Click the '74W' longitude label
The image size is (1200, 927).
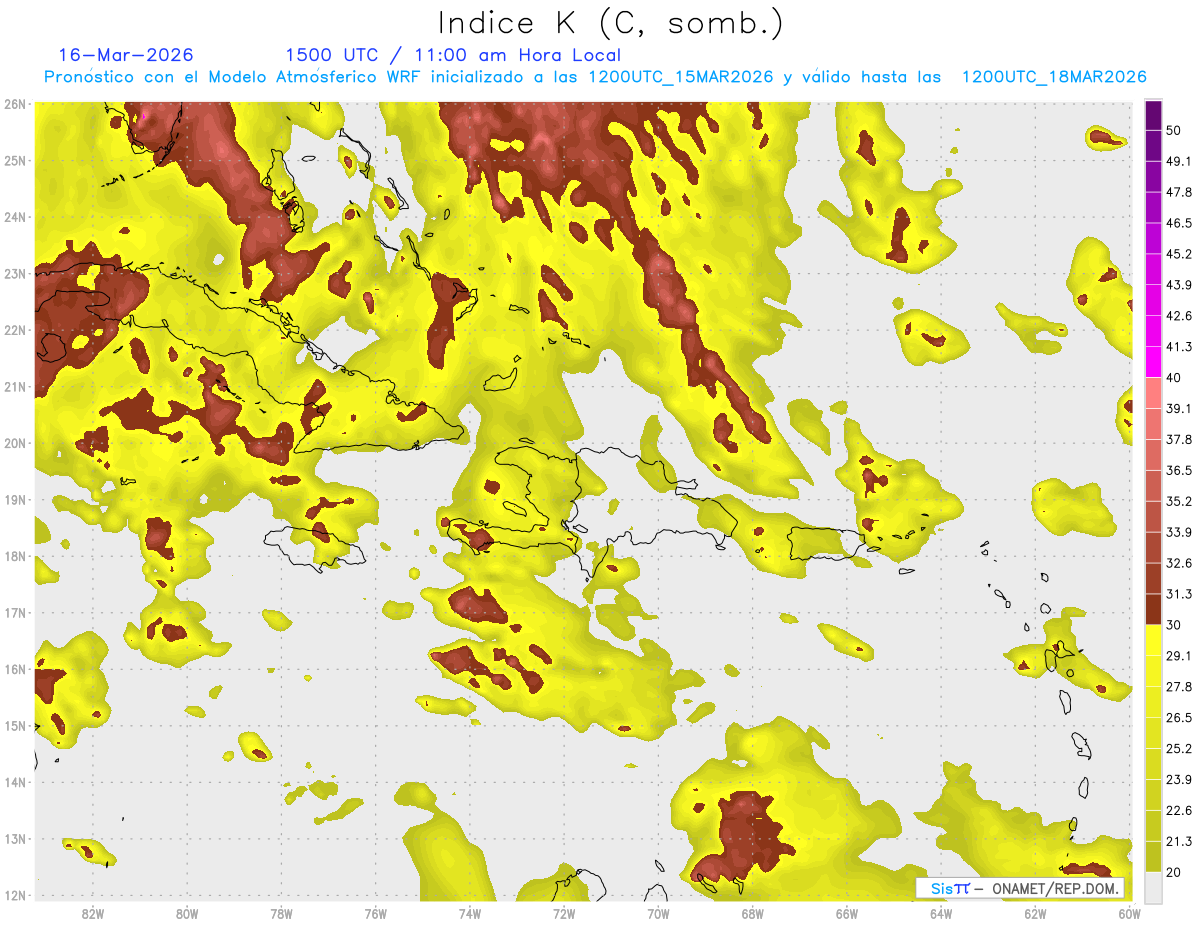[470, 914]
